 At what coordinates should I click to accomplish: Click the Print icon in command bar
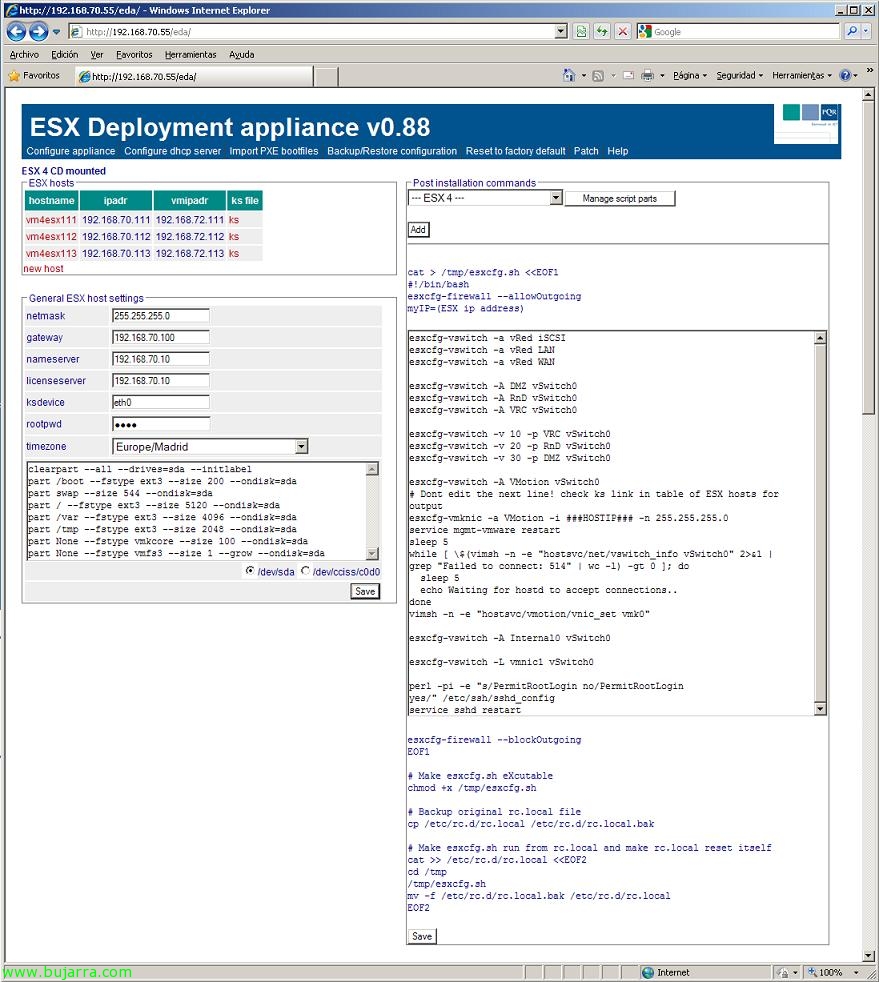pos(647,76)
